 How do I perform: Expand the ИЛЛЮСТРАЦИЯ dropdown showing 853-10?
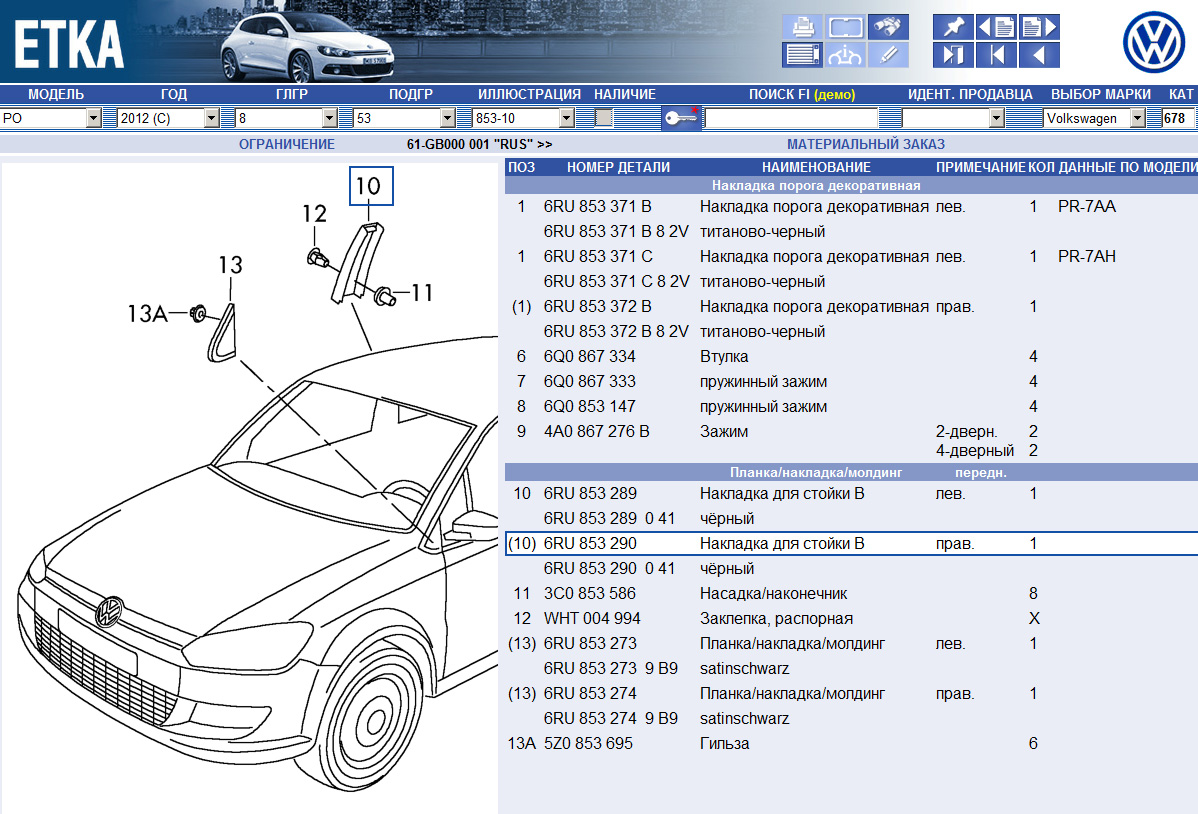coord(567,118)
